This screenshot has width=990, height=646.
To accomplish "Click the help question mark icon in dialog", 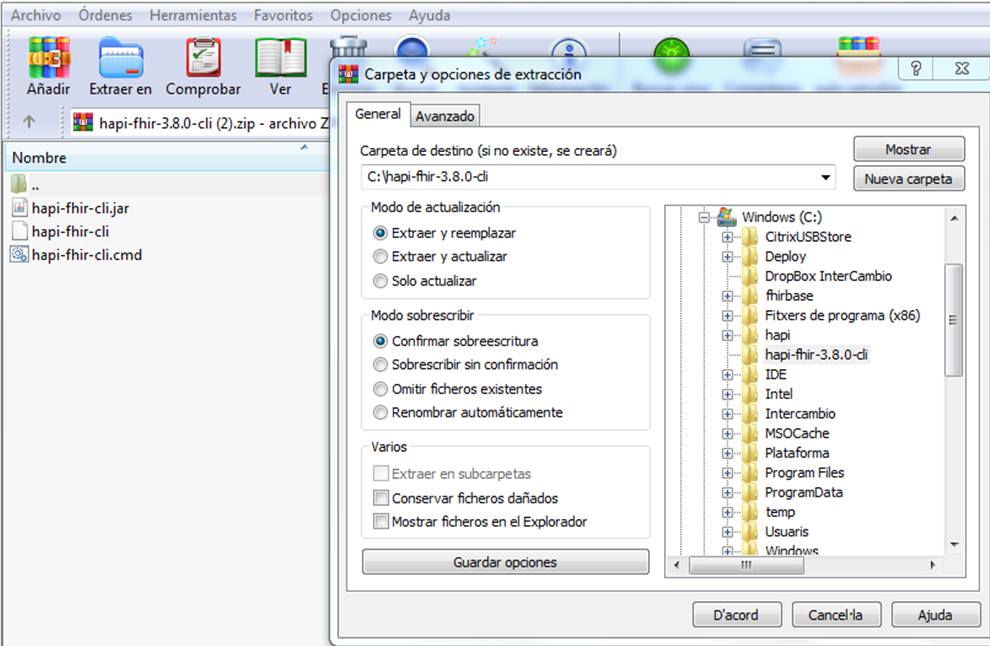I will pyautogui.click(x=916, y=69).
